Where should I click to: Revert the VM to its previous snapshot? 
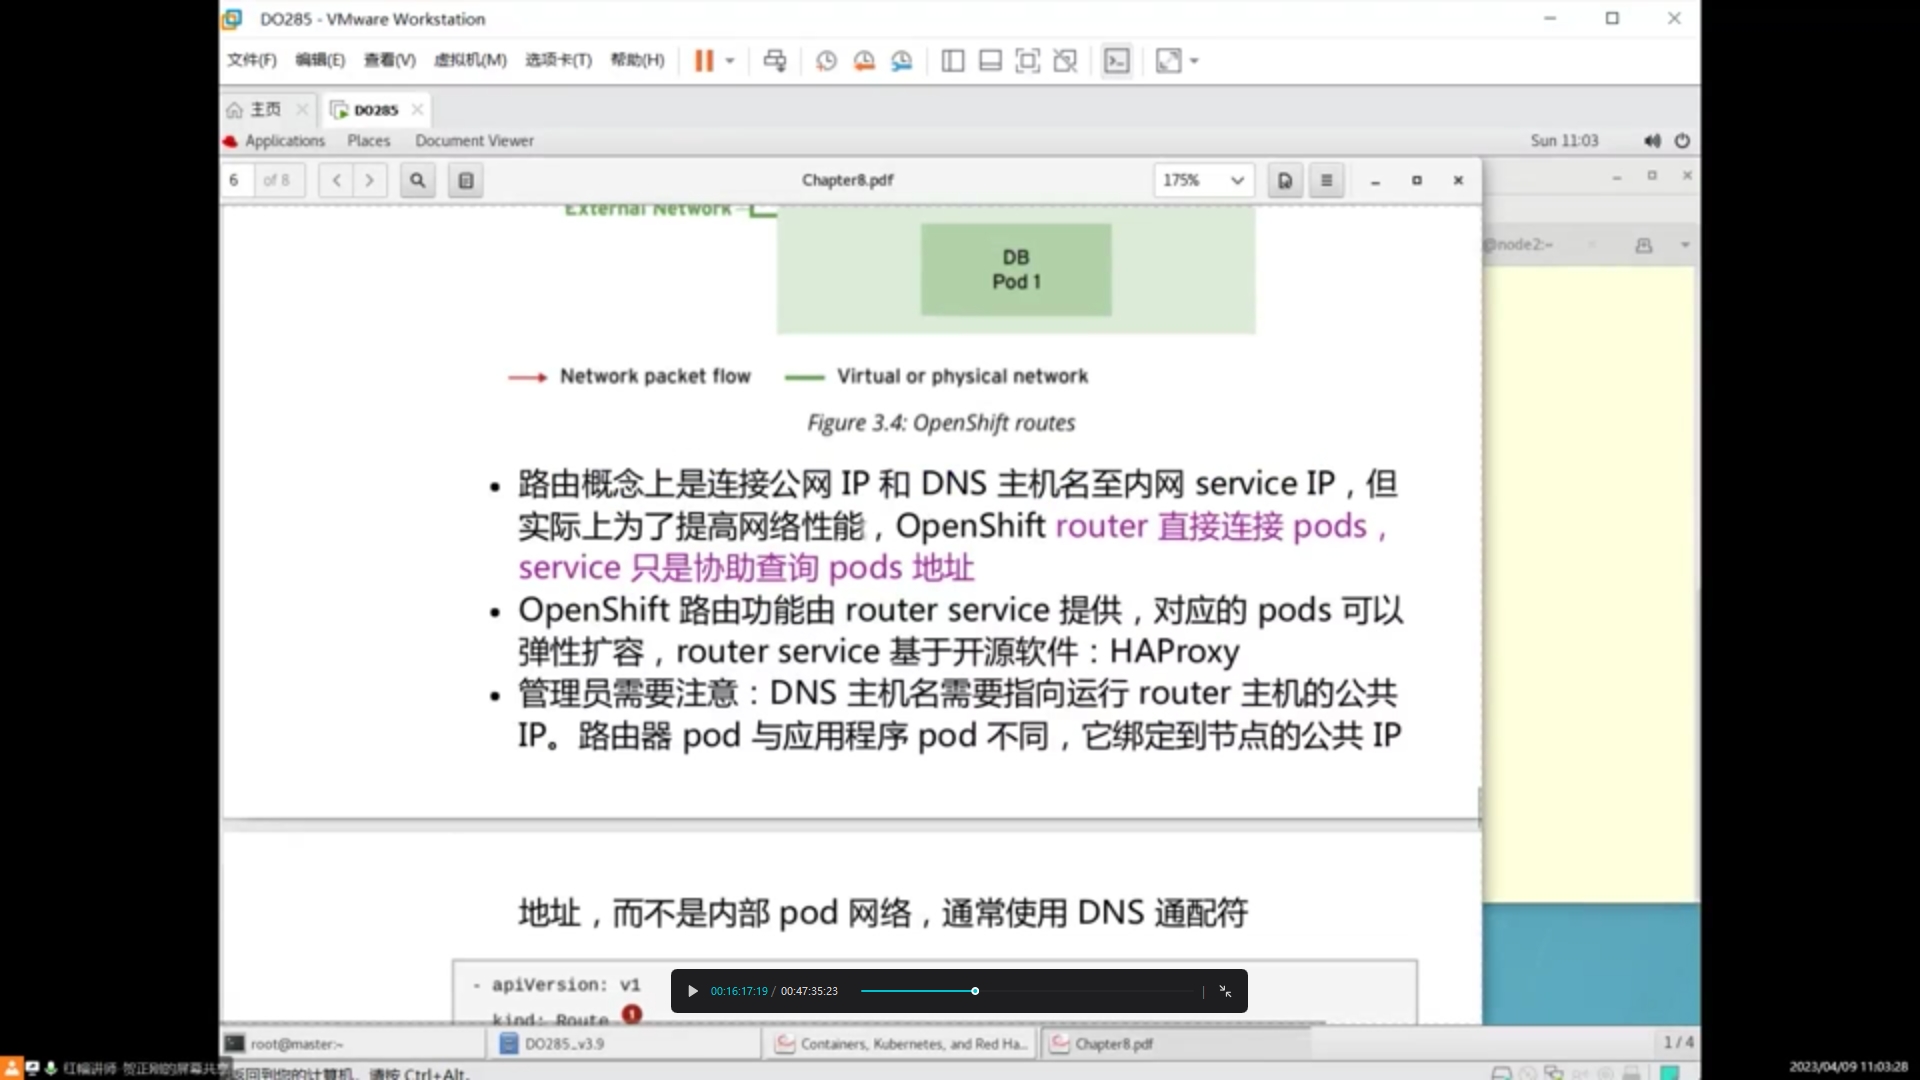coord(864,61)
